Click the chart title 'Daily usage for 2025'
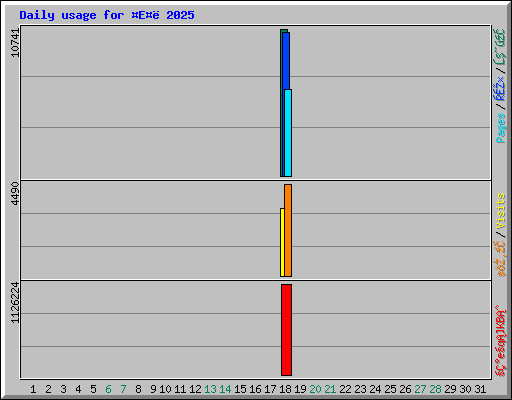The width and height of the screenshot is (512, 400). tap(107, 15)
